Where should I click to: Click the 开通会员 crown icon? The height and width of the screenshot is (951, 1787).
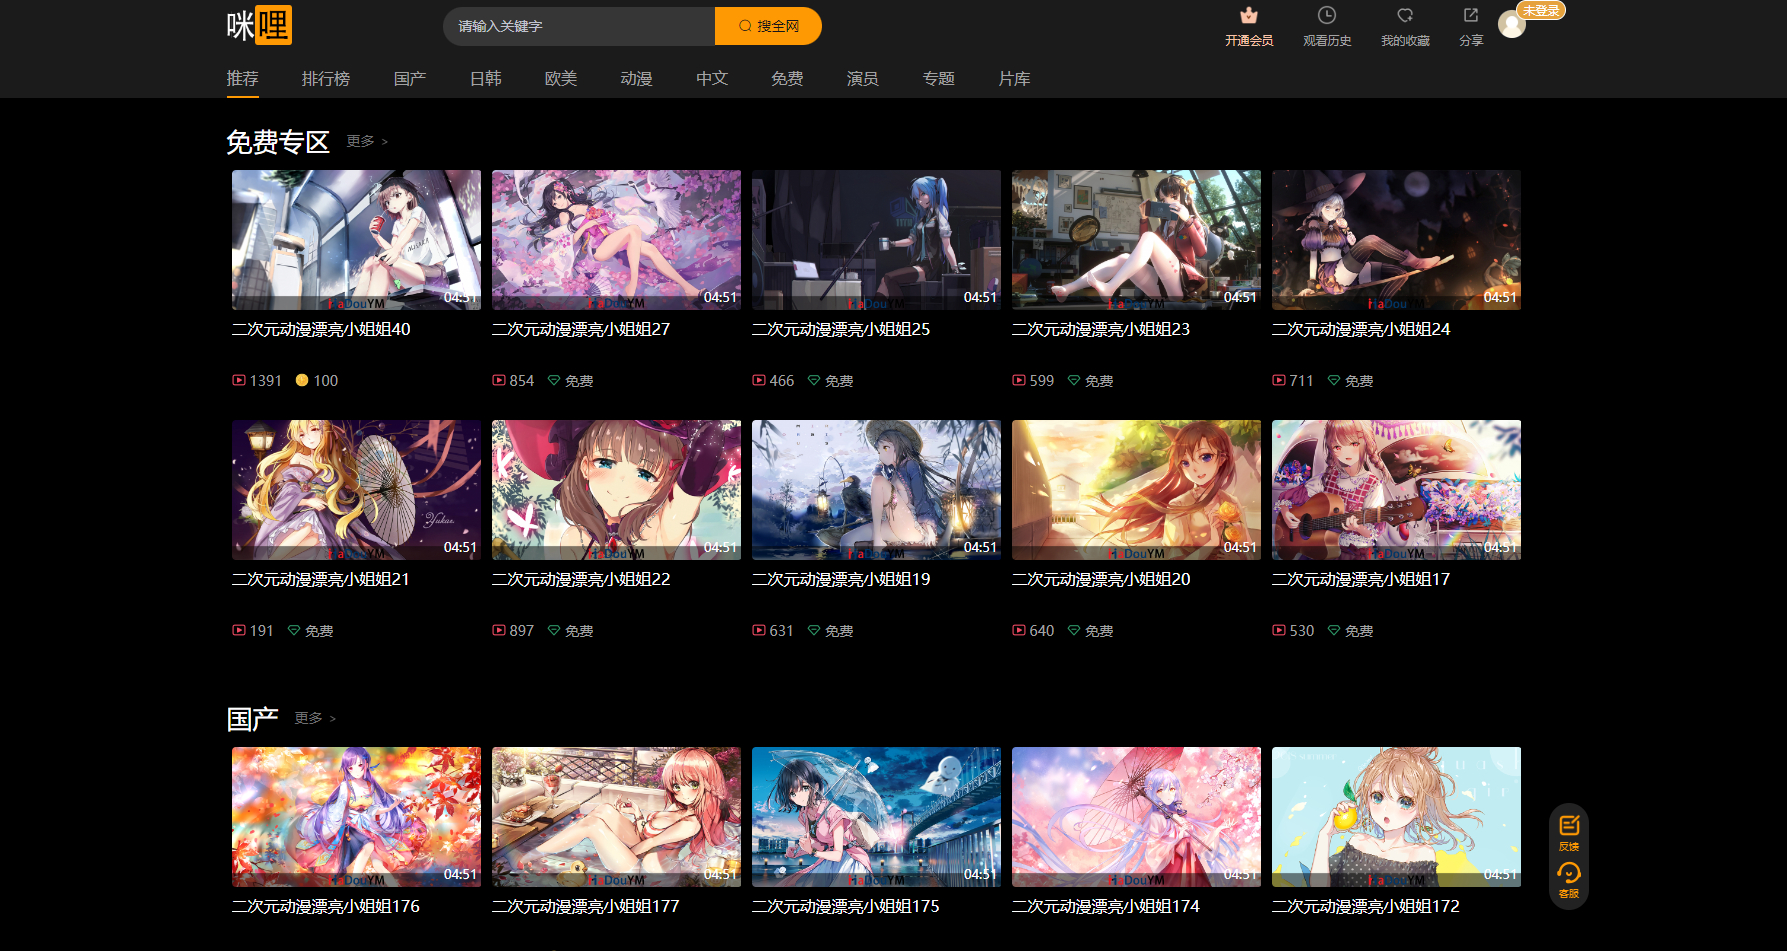tap(1248, 16)
